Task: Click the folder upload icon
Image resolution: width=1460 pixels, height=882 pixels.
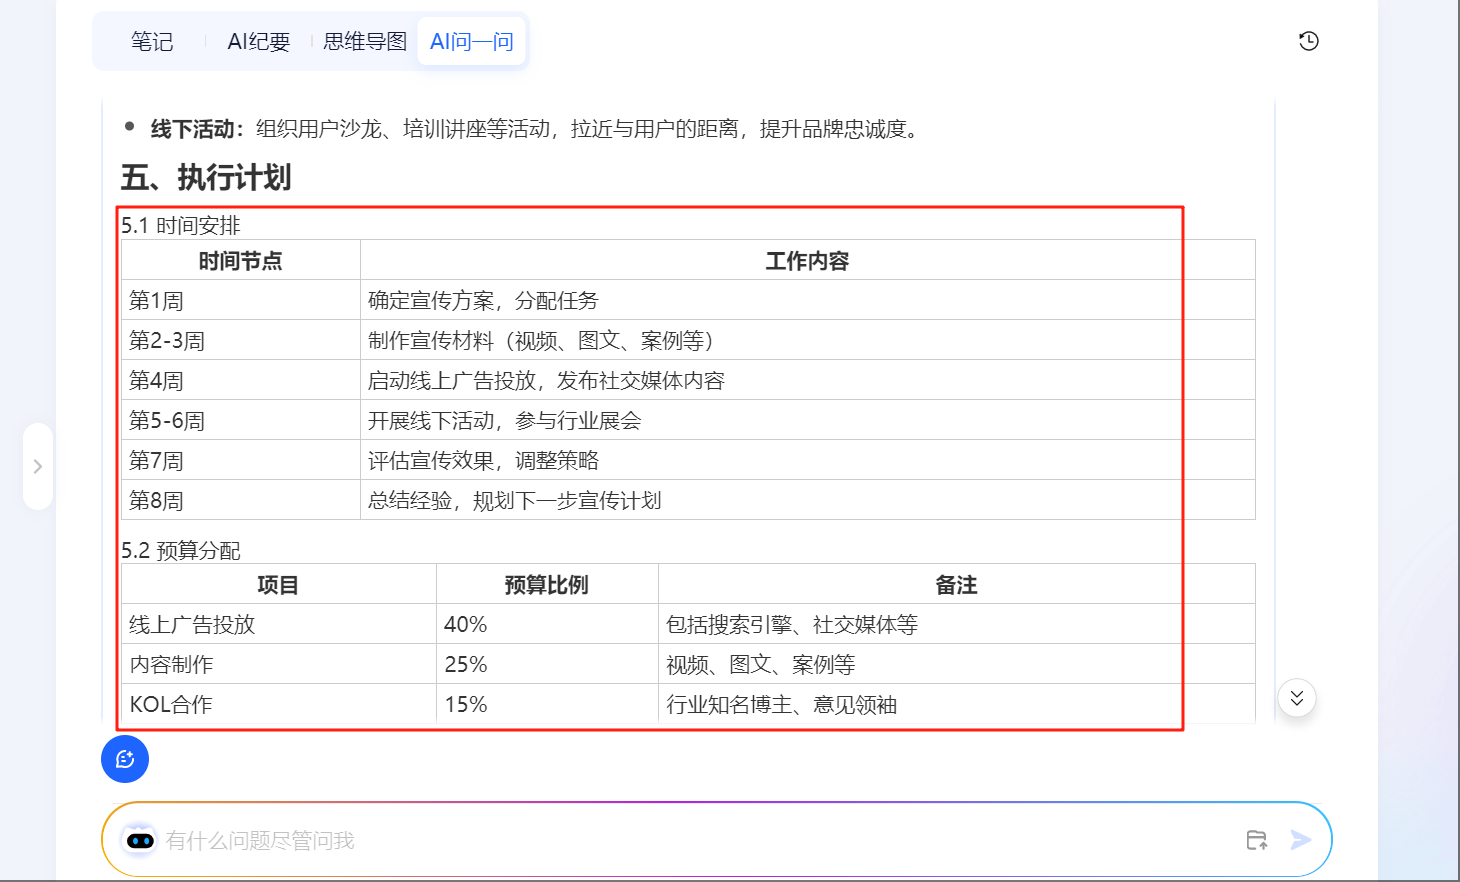Action: coord(1257,840)
